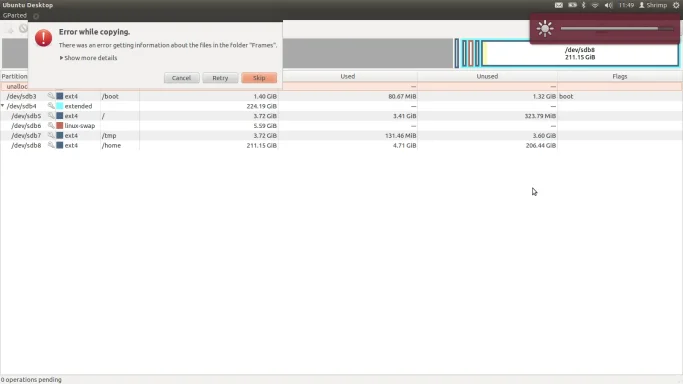The width and height of the screenshot is (683, 384).
Task: Select the /dev/sdb5 partition row
Action: point(342,116)
